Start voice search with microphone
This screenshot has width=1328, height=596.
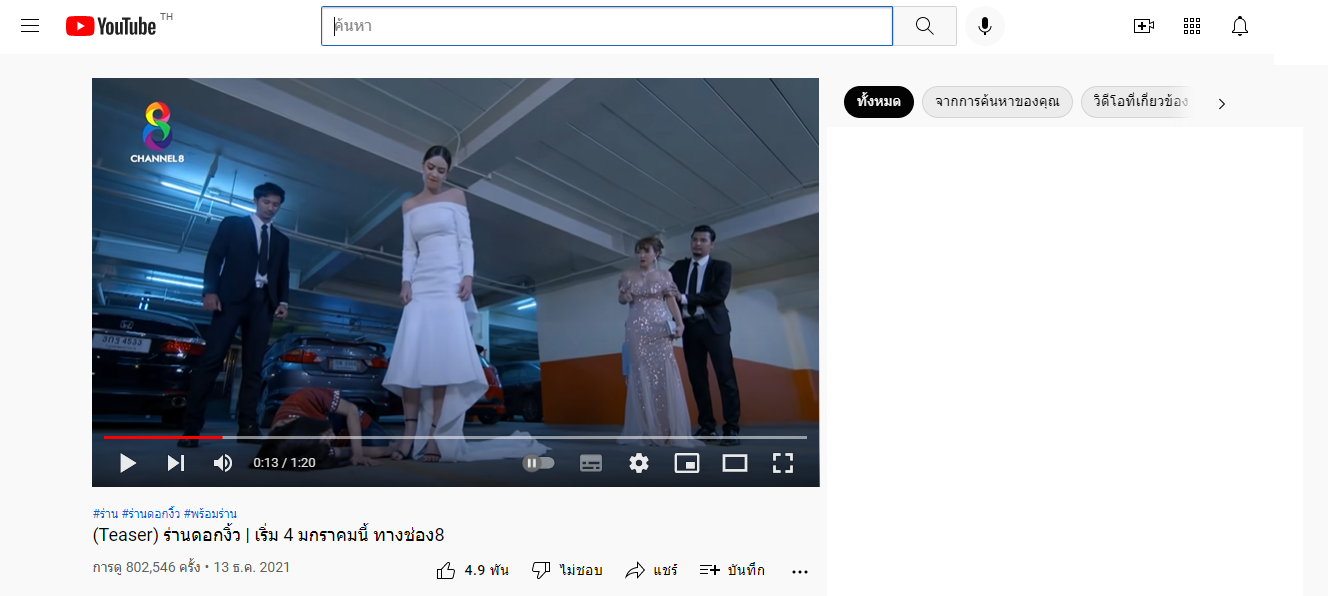[x=985, y=26]
